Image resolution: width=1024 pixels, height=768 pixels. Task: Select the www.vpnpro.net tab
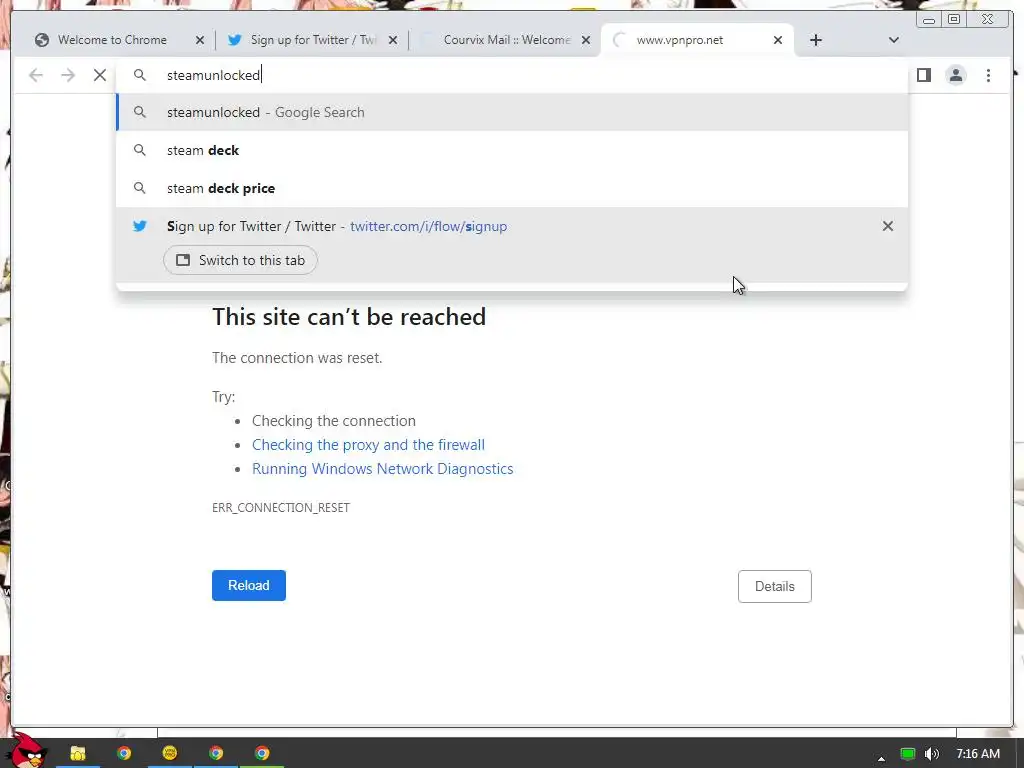(696, 40)
